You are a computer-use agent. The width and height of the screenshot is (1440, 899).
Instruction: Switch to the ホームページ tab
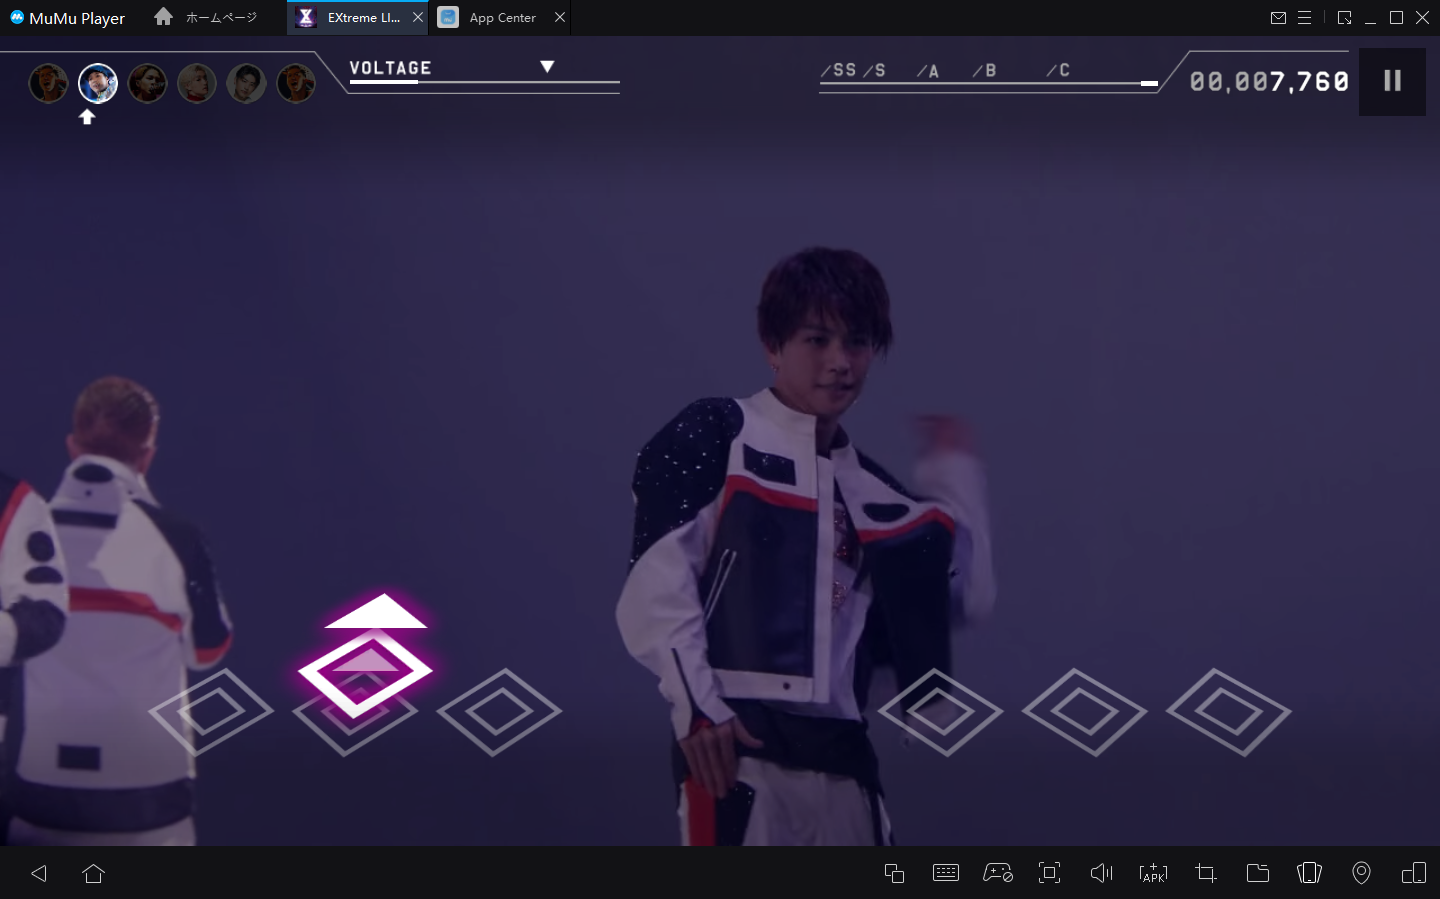click(206, 17)
